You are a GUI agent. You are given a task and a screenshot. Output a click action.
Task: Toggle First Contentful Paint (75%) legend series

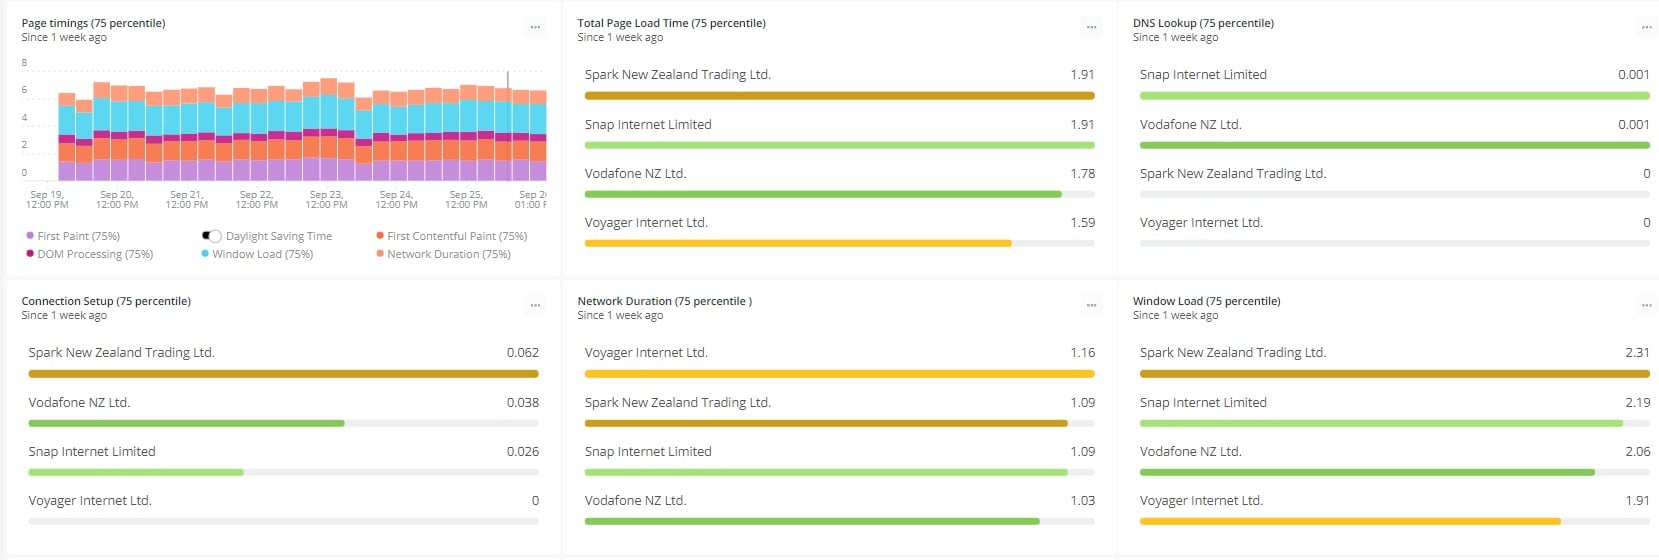[456, 236]
